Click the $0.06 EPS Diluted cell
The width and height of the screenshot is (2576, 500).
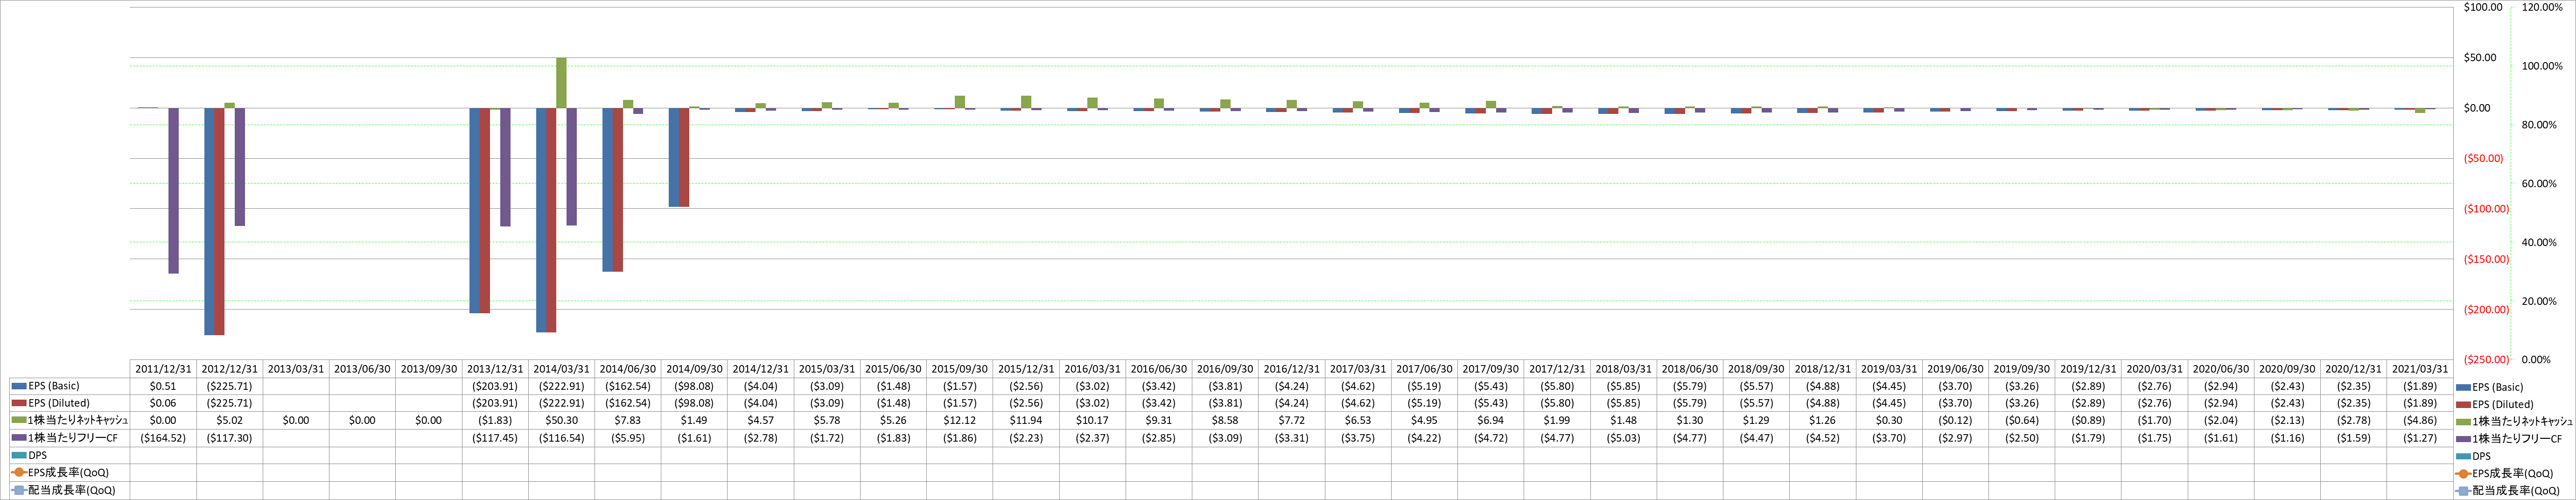[x=163, y=403]
